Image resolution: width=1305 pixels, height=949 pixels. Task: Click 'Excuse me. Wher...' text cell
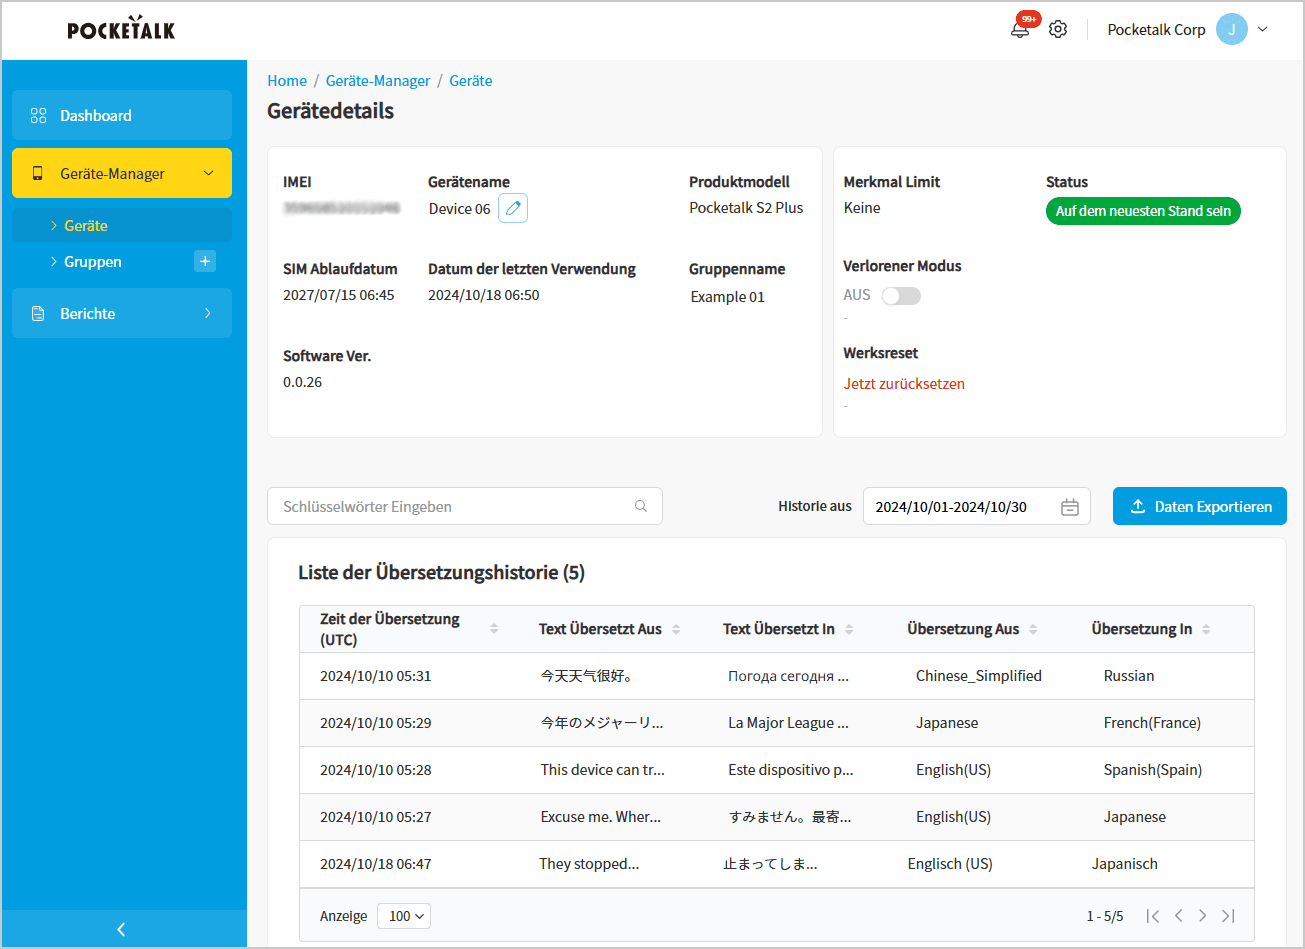pyautogui.click(x=601, y=817)
